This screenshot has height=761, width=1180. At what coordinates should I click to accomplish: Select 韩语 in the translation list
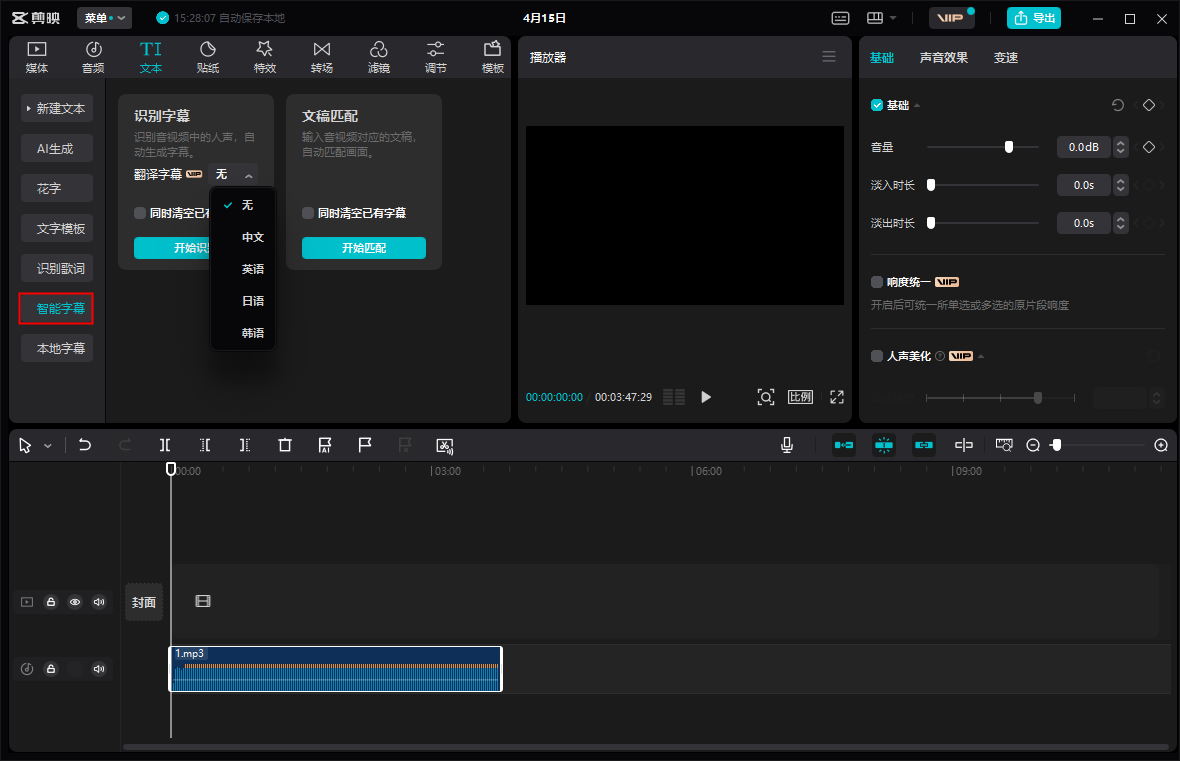[x=253, y=333]
